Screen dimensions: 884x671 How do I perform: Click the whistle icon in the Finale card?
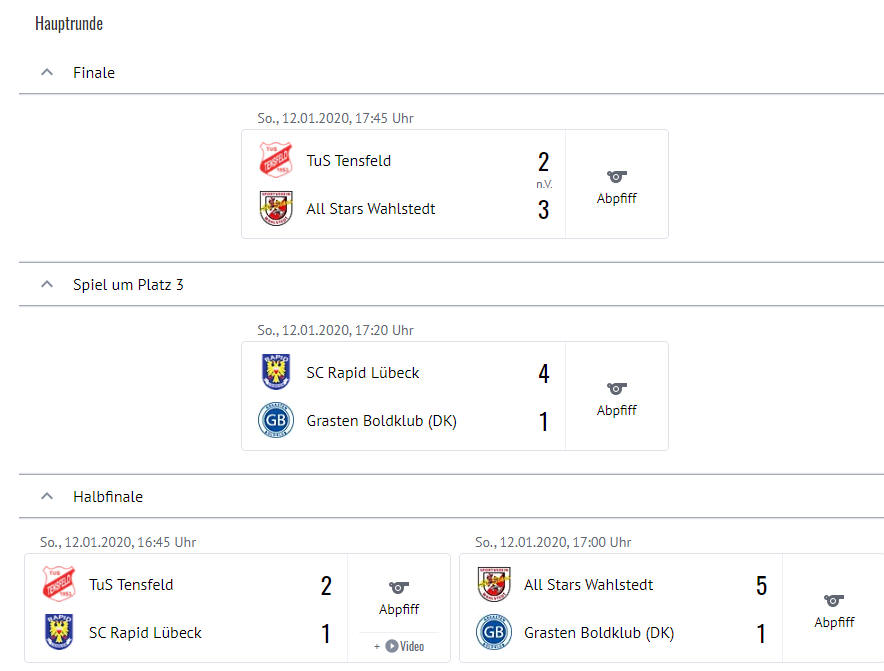[x=617, y=177]
